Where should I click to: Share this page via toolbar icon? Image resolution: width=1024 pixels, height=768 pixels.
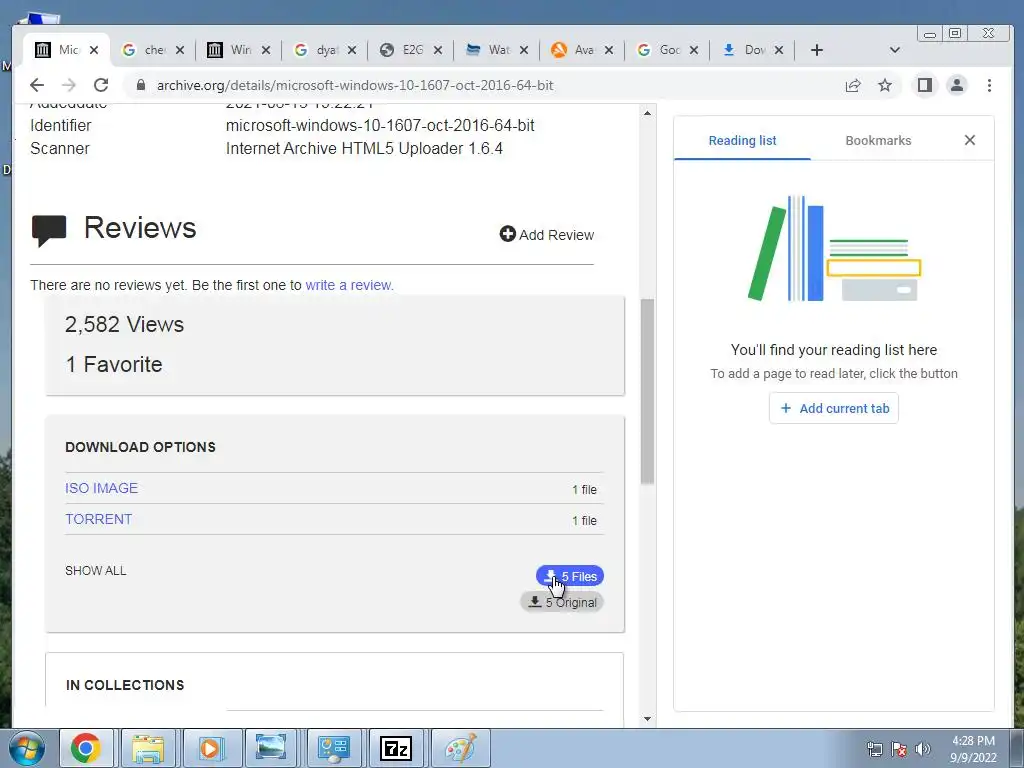pos(853,86)
